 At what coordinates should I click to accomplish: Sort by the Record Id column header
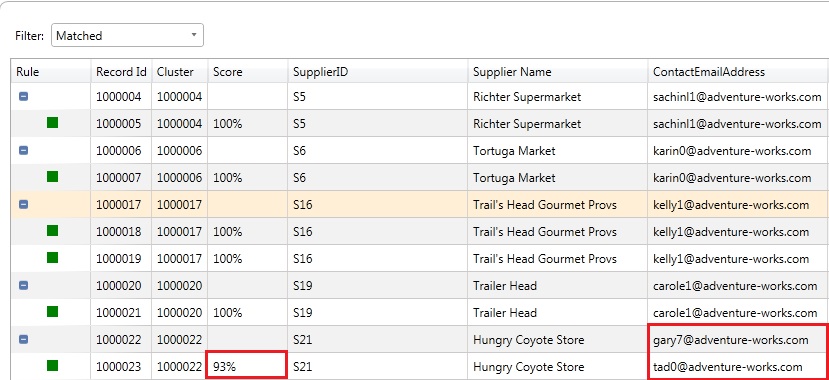click(121, 72)
